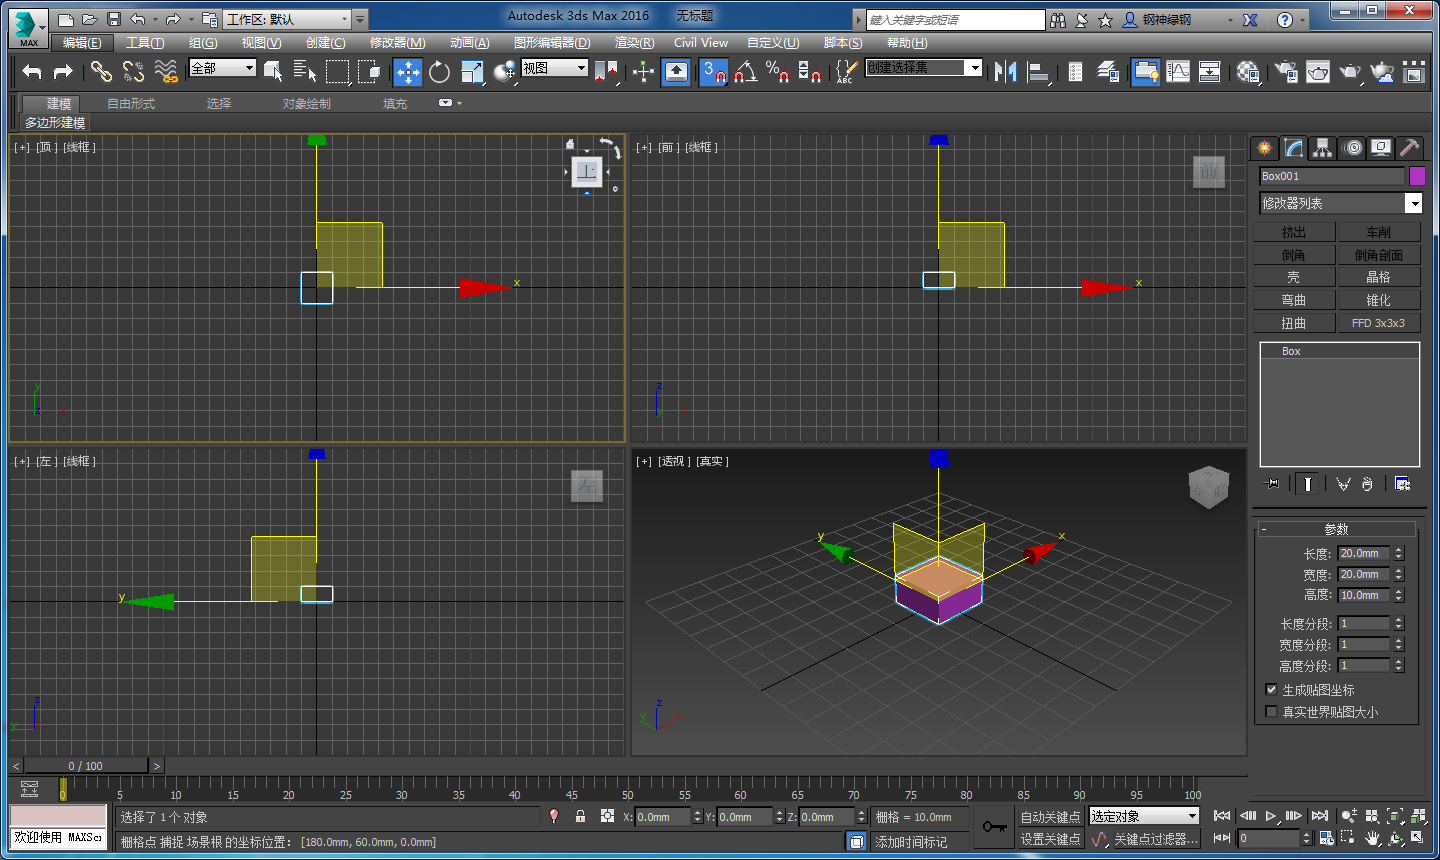
Task: Switch to the Utilities panel tab
Action: point(1409,148)
